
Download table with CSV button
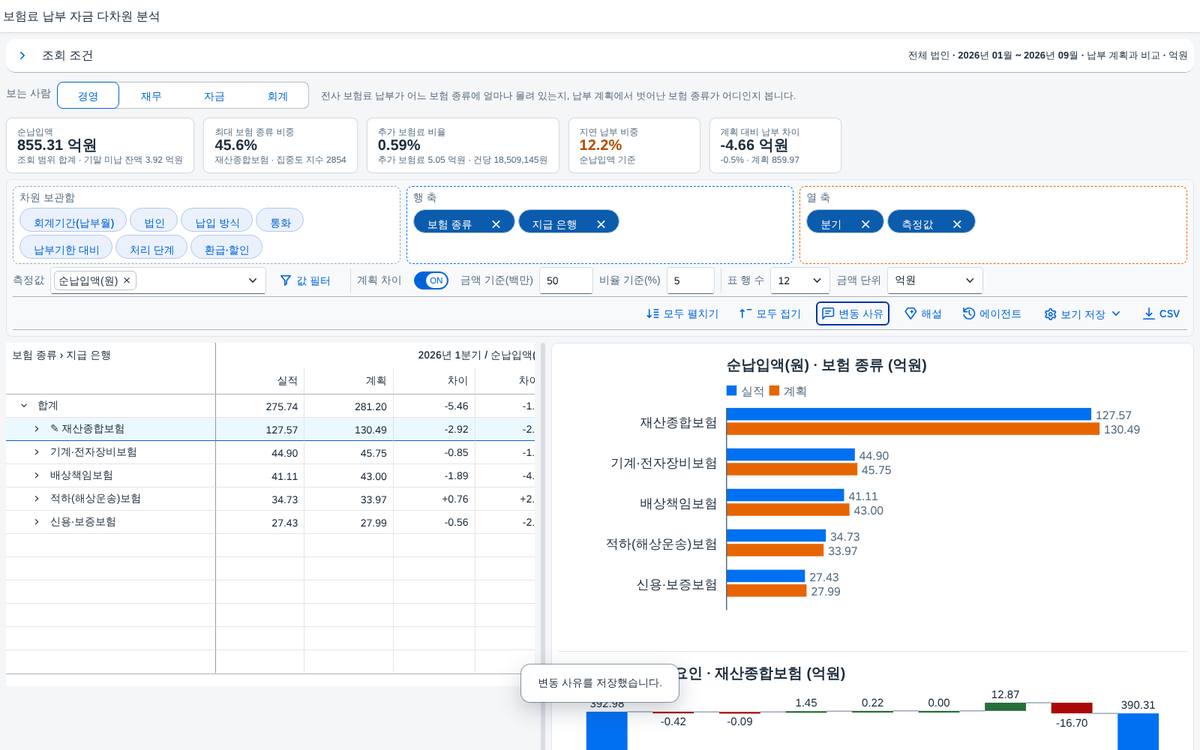[x=1161, y=314]
